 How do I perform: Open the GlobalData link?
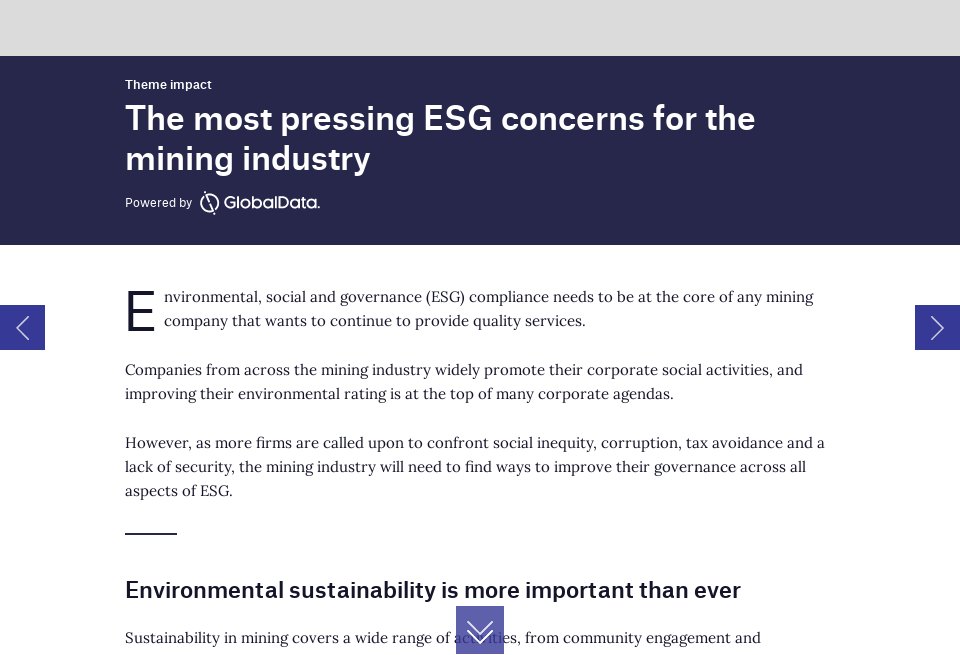260,202
